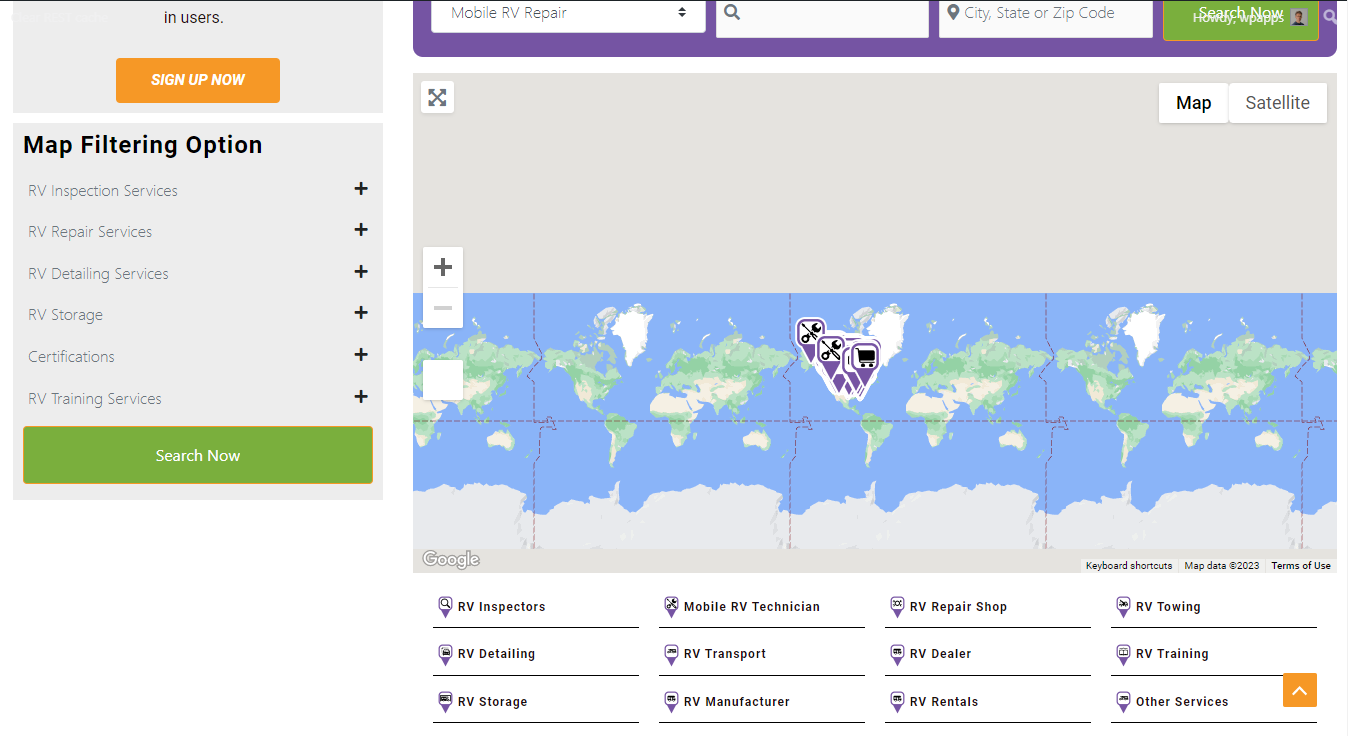Open the Terms of Use map link

[x=1300, y=566]
